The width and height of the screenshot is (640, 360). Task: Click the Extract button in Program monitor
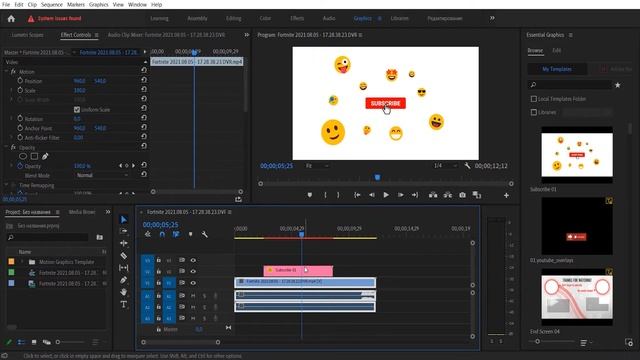click(x=448, y=195)
